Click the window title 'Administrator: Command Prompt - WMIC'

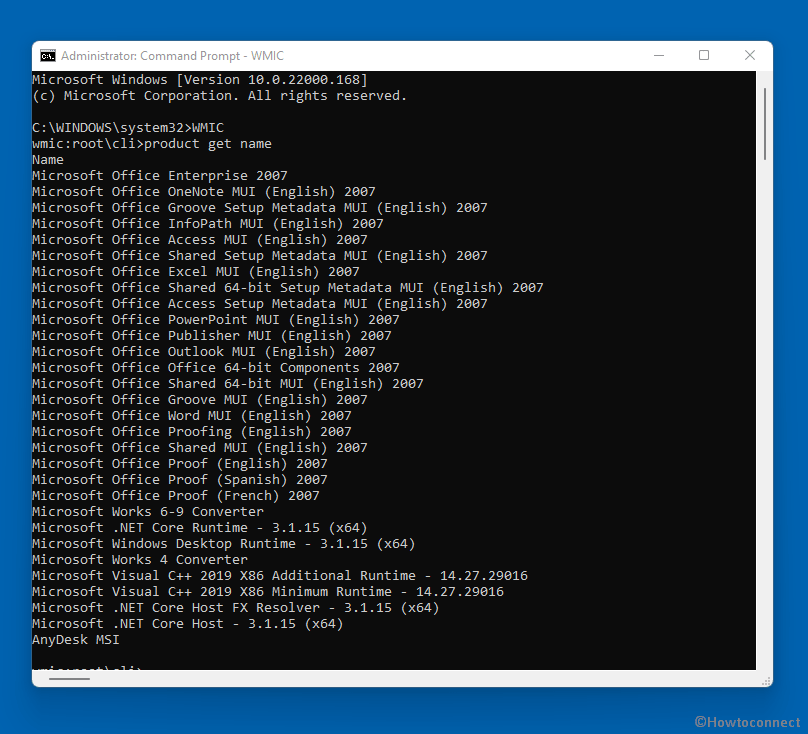pyautogui.click(x=172, y=56)
